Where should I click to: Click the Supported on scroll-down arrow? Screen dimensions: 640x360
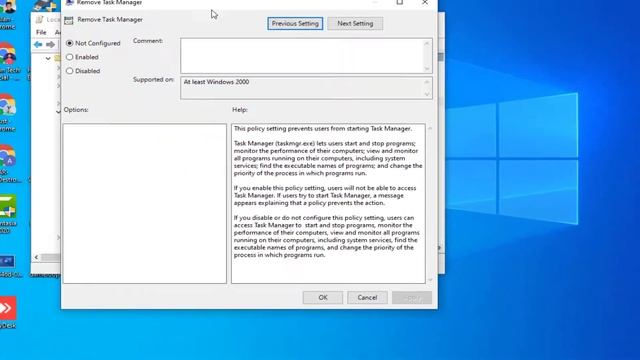pos(427,94)
